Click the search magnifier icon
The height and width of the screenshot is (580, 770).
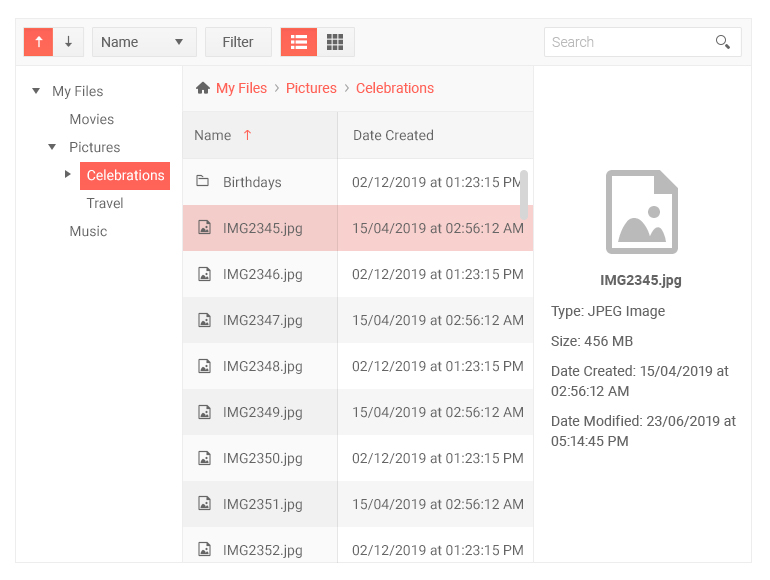pyautogui.click(x=722, y=42)
